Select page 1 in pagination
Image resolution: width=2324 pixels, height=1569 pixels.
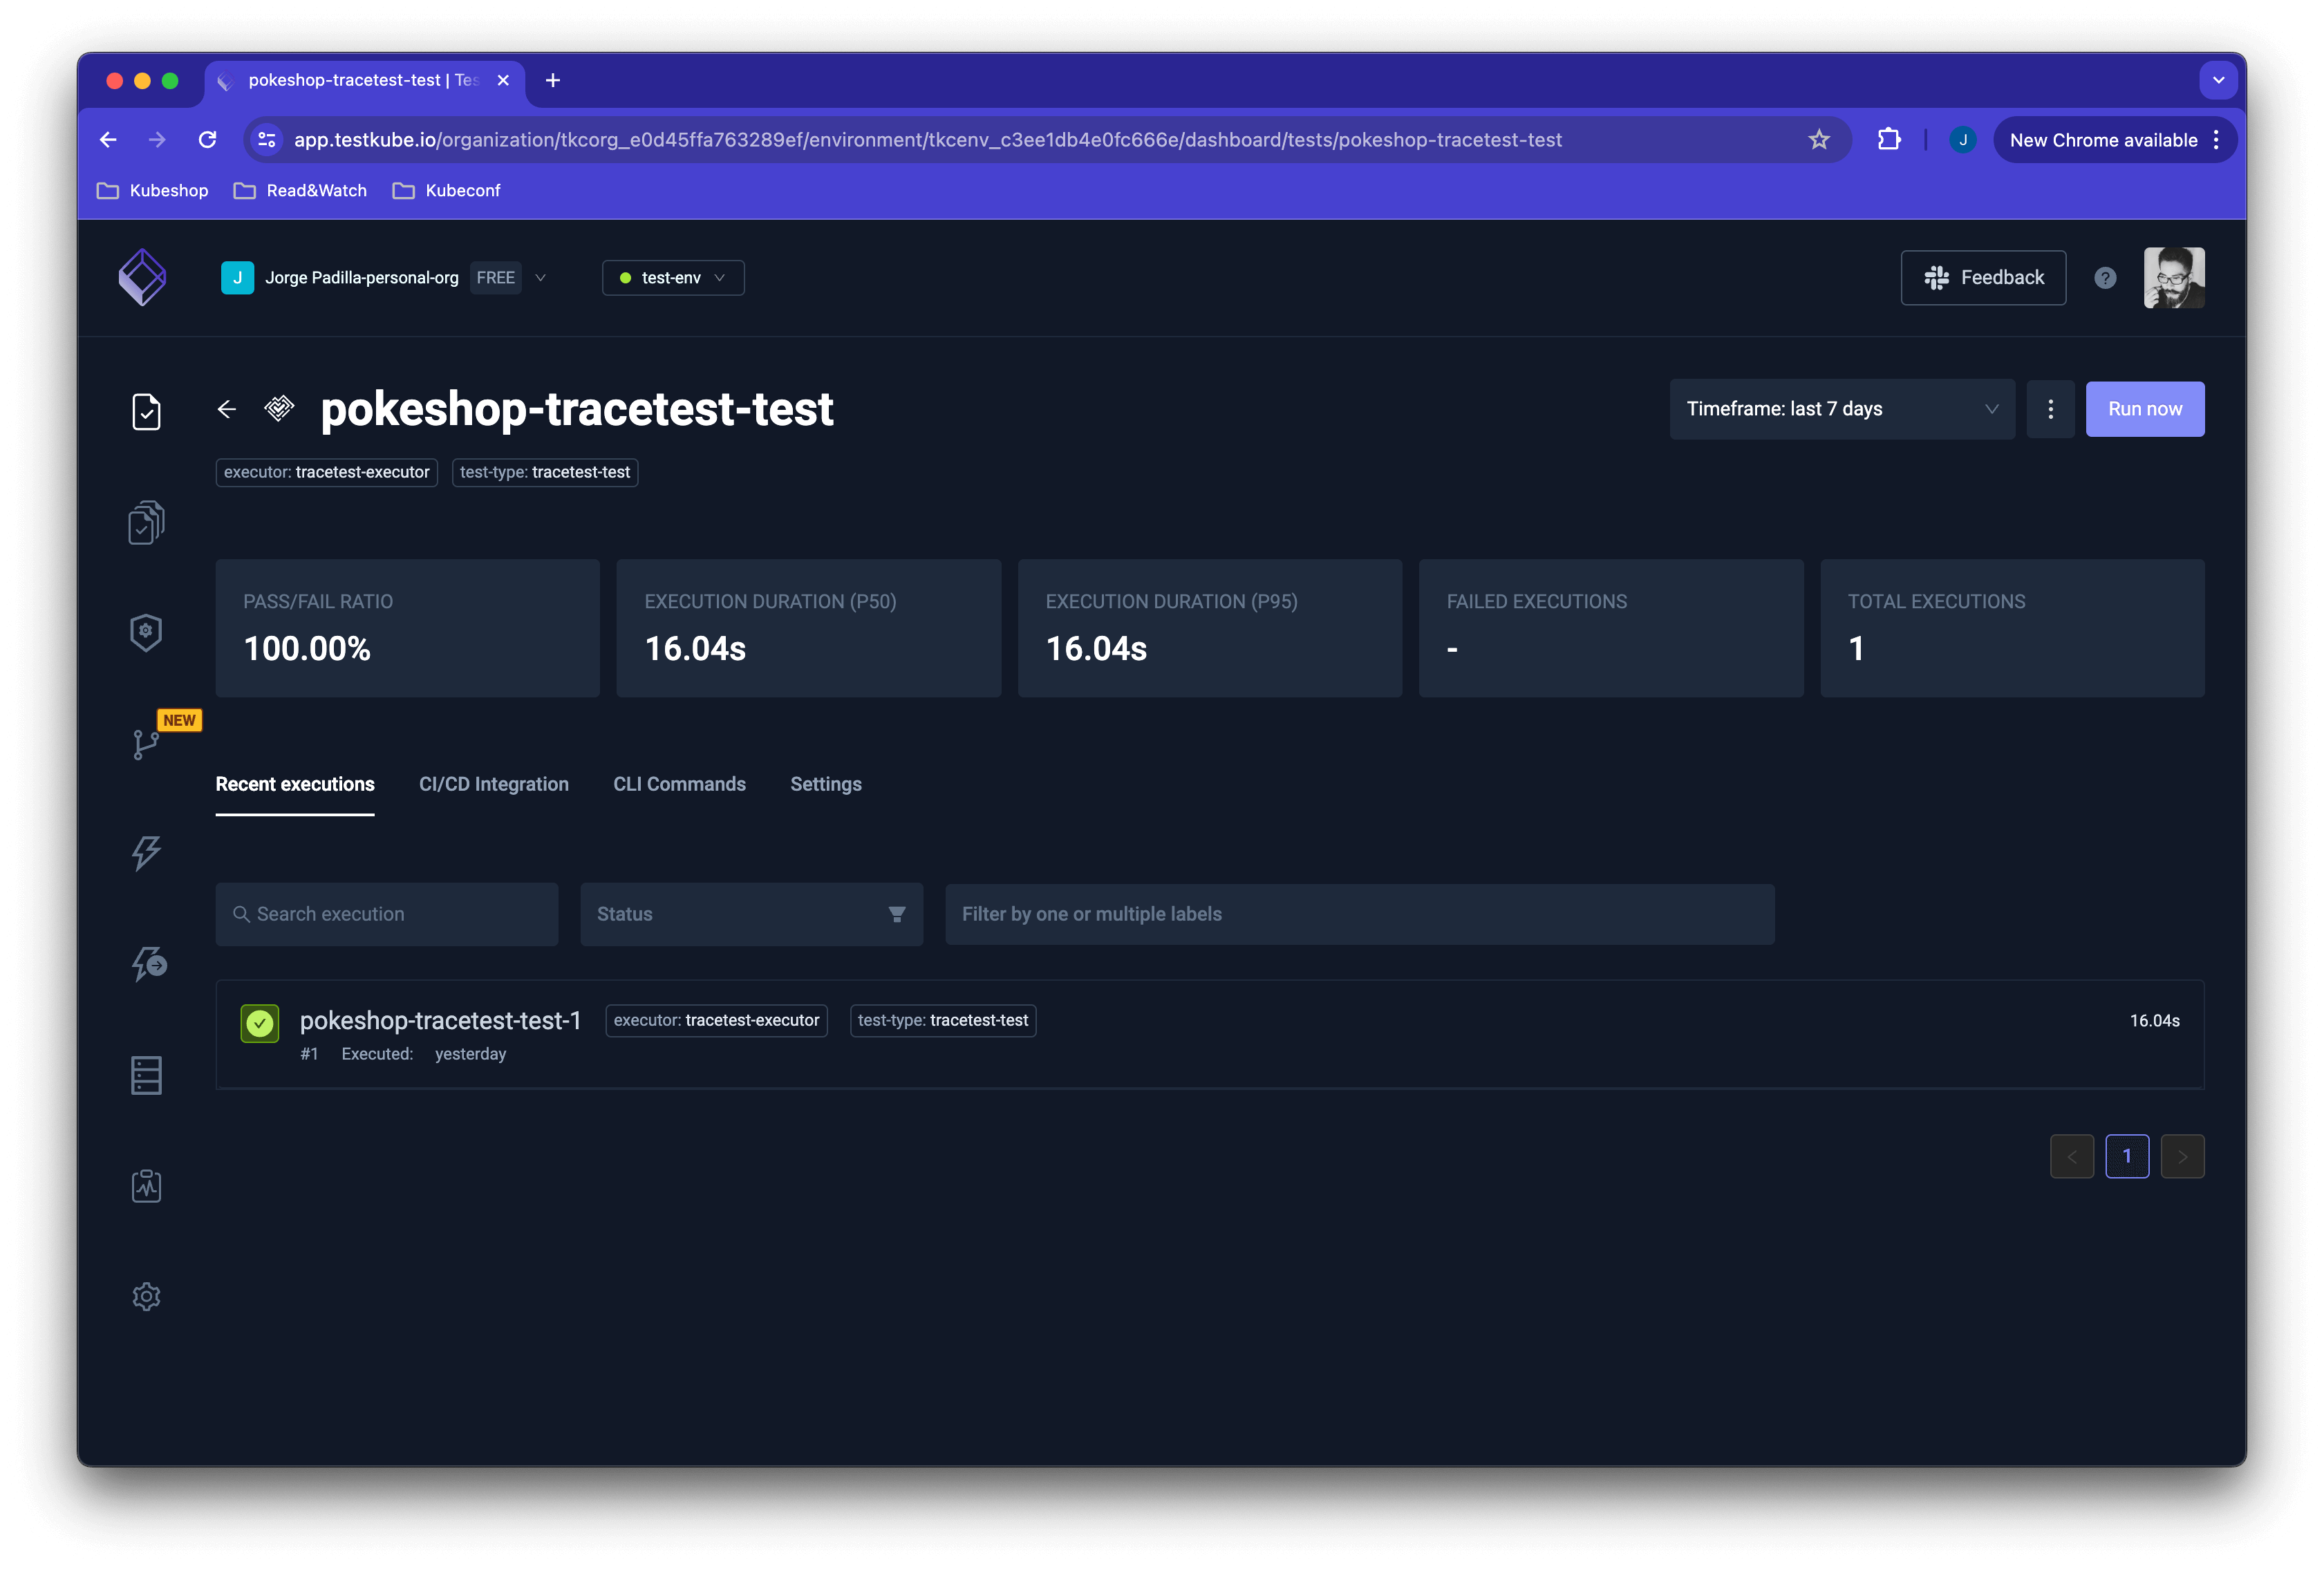2127,1156
